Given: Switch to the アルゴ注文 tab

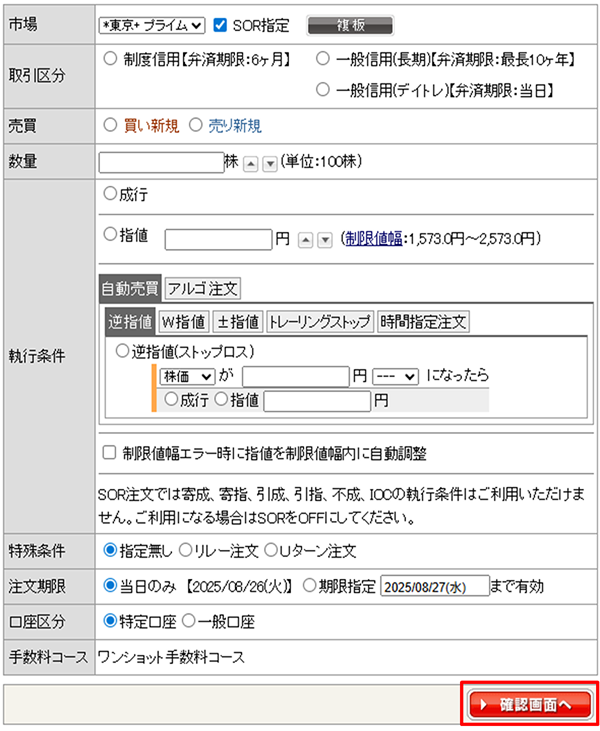Looking at the screenshot, I should click(202, 289).
